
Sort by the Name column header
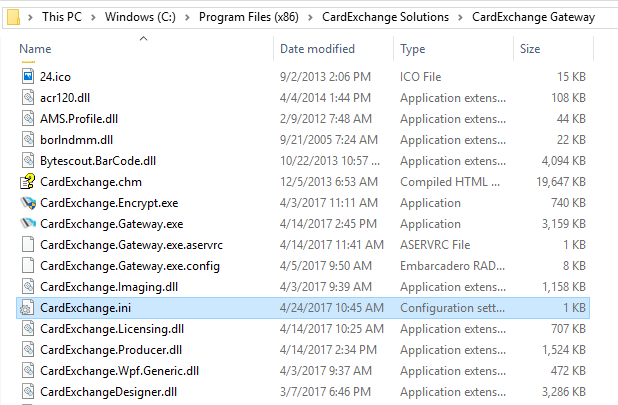click(35, 49)
